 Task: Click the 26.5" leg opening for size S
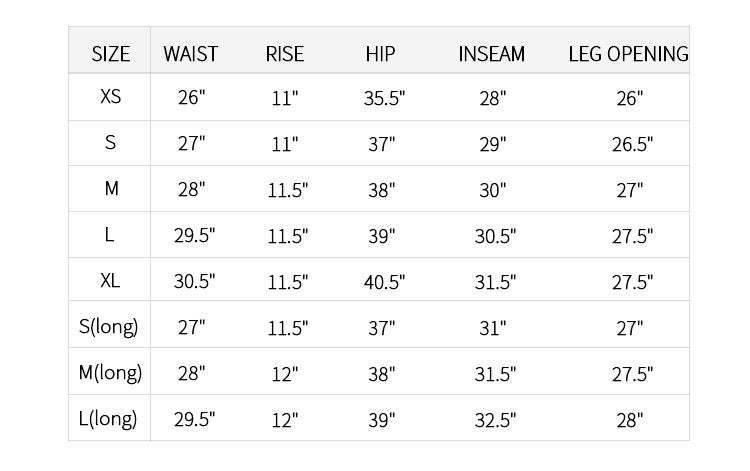632,144
